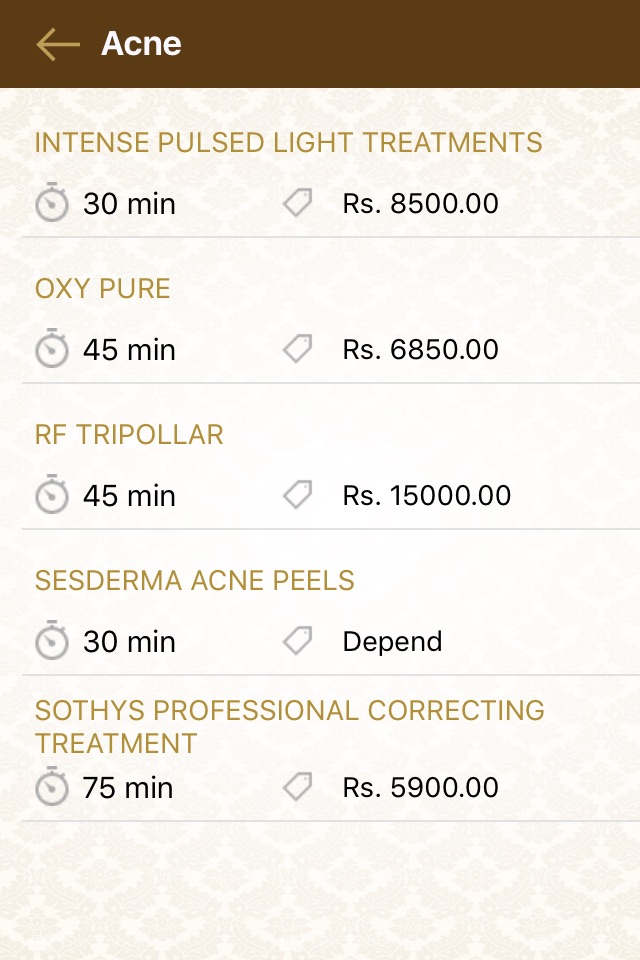This screenshot has height=960, width=640.
Task: Click the stopwatch icon for Intense Pulsed Light
Action: 52,204
